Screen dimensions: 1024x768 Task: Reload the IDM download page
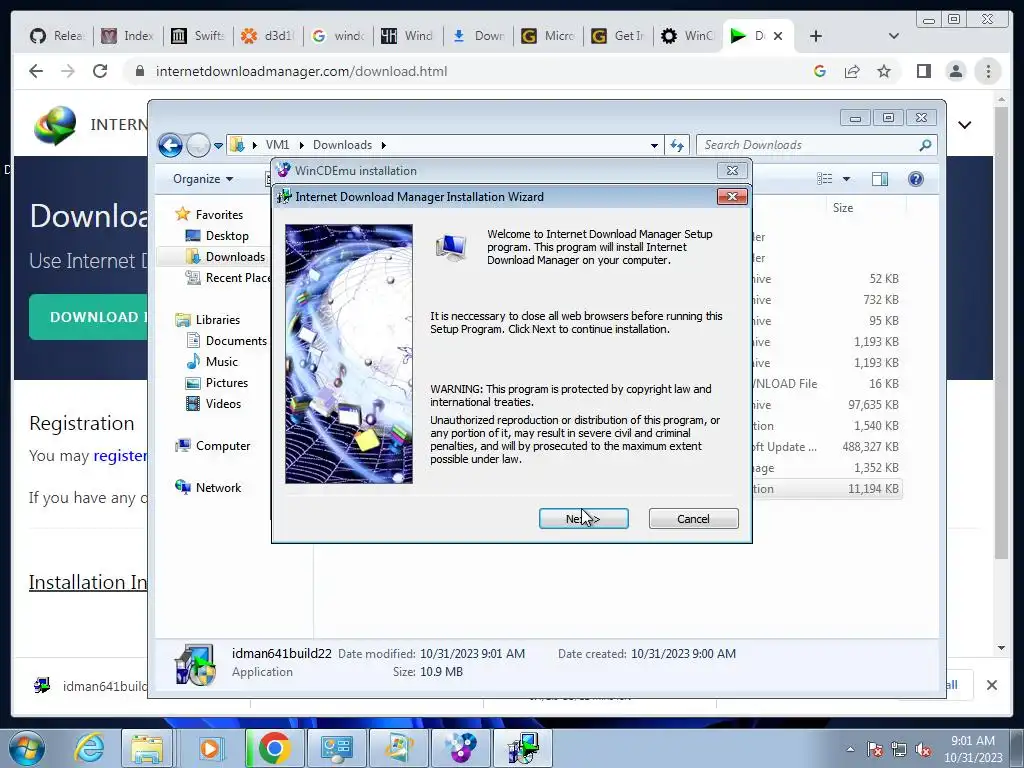100,71
